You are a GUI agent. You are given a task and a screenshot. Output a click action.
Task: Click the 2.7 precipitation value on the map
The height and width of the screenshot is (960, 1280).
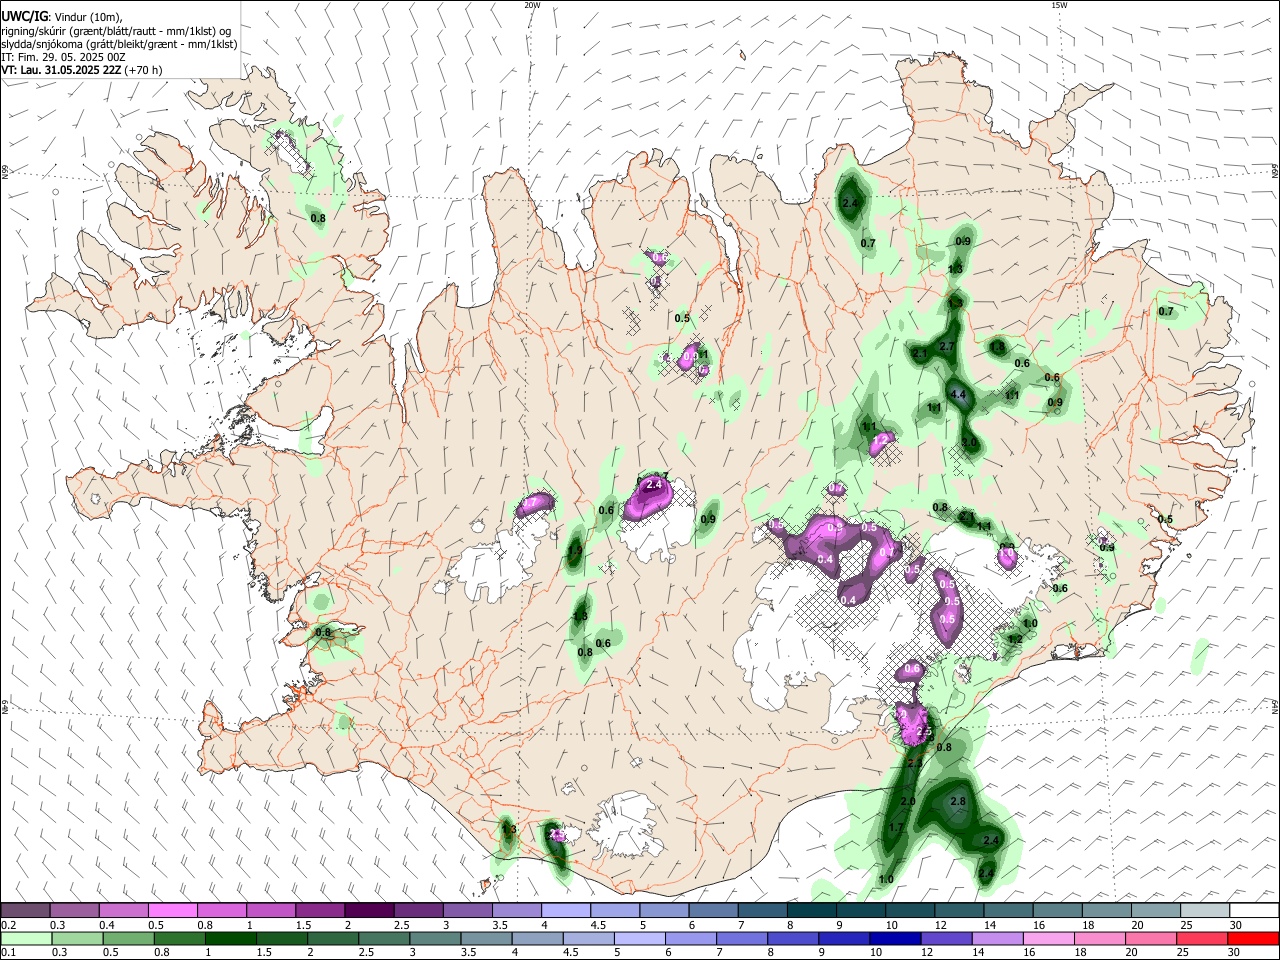point(949,346)
